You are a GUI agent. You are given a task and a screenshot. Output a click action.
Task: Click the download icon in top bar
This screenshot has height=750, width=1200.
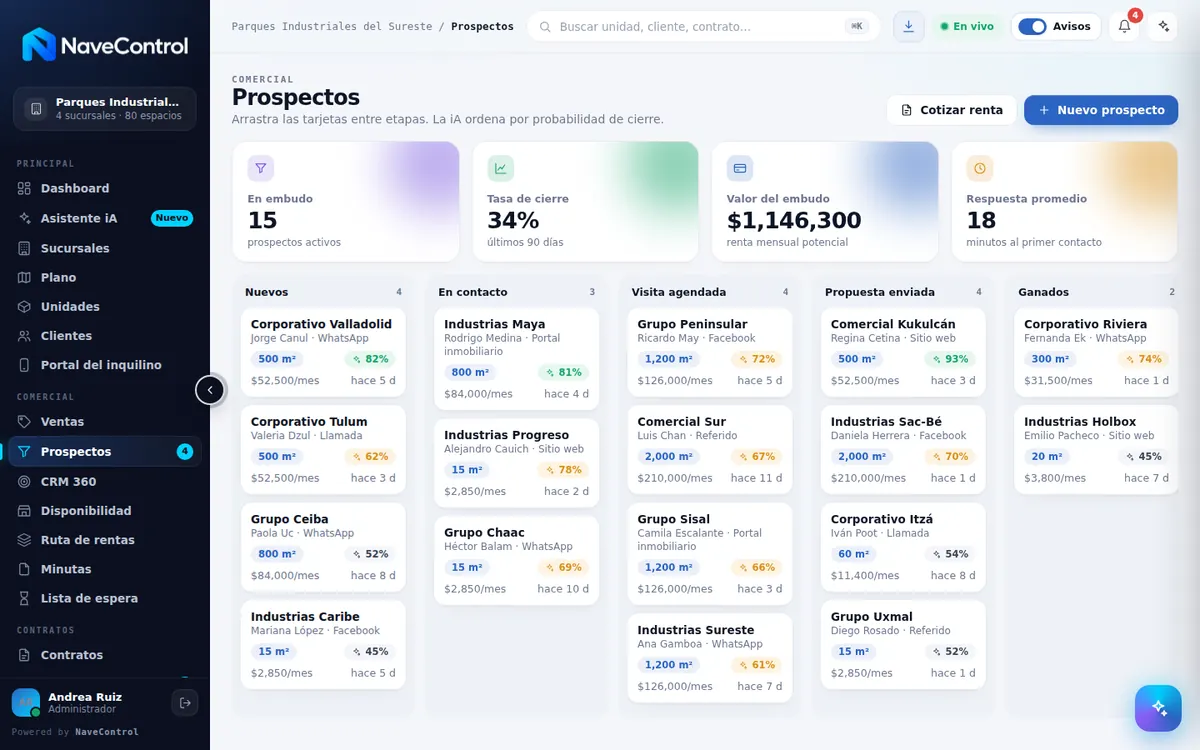(908, 26)
